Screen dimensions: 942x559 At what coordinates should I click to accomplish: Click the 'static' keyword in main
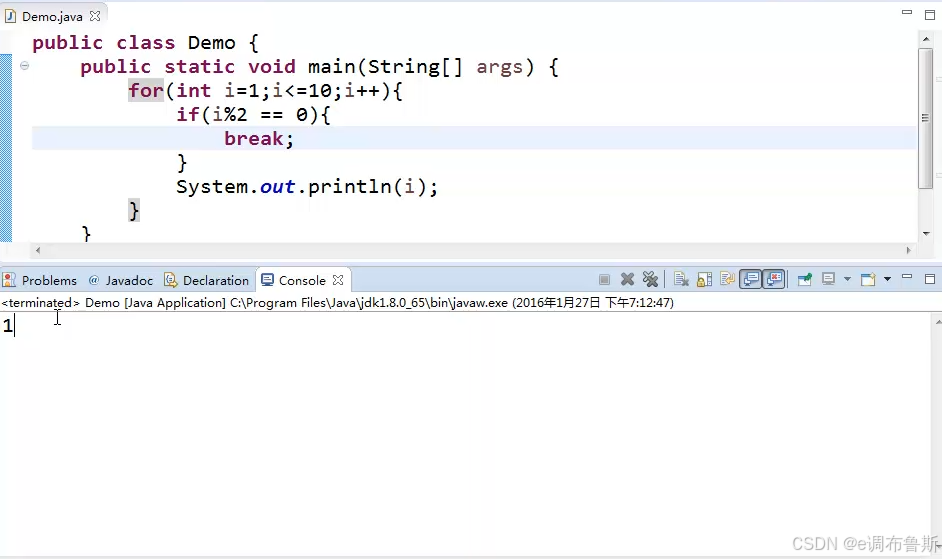click(199, 67)
